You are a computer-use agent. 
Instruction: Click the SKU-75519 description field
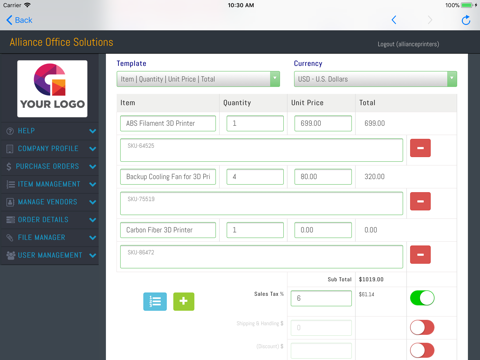(261, 203)
